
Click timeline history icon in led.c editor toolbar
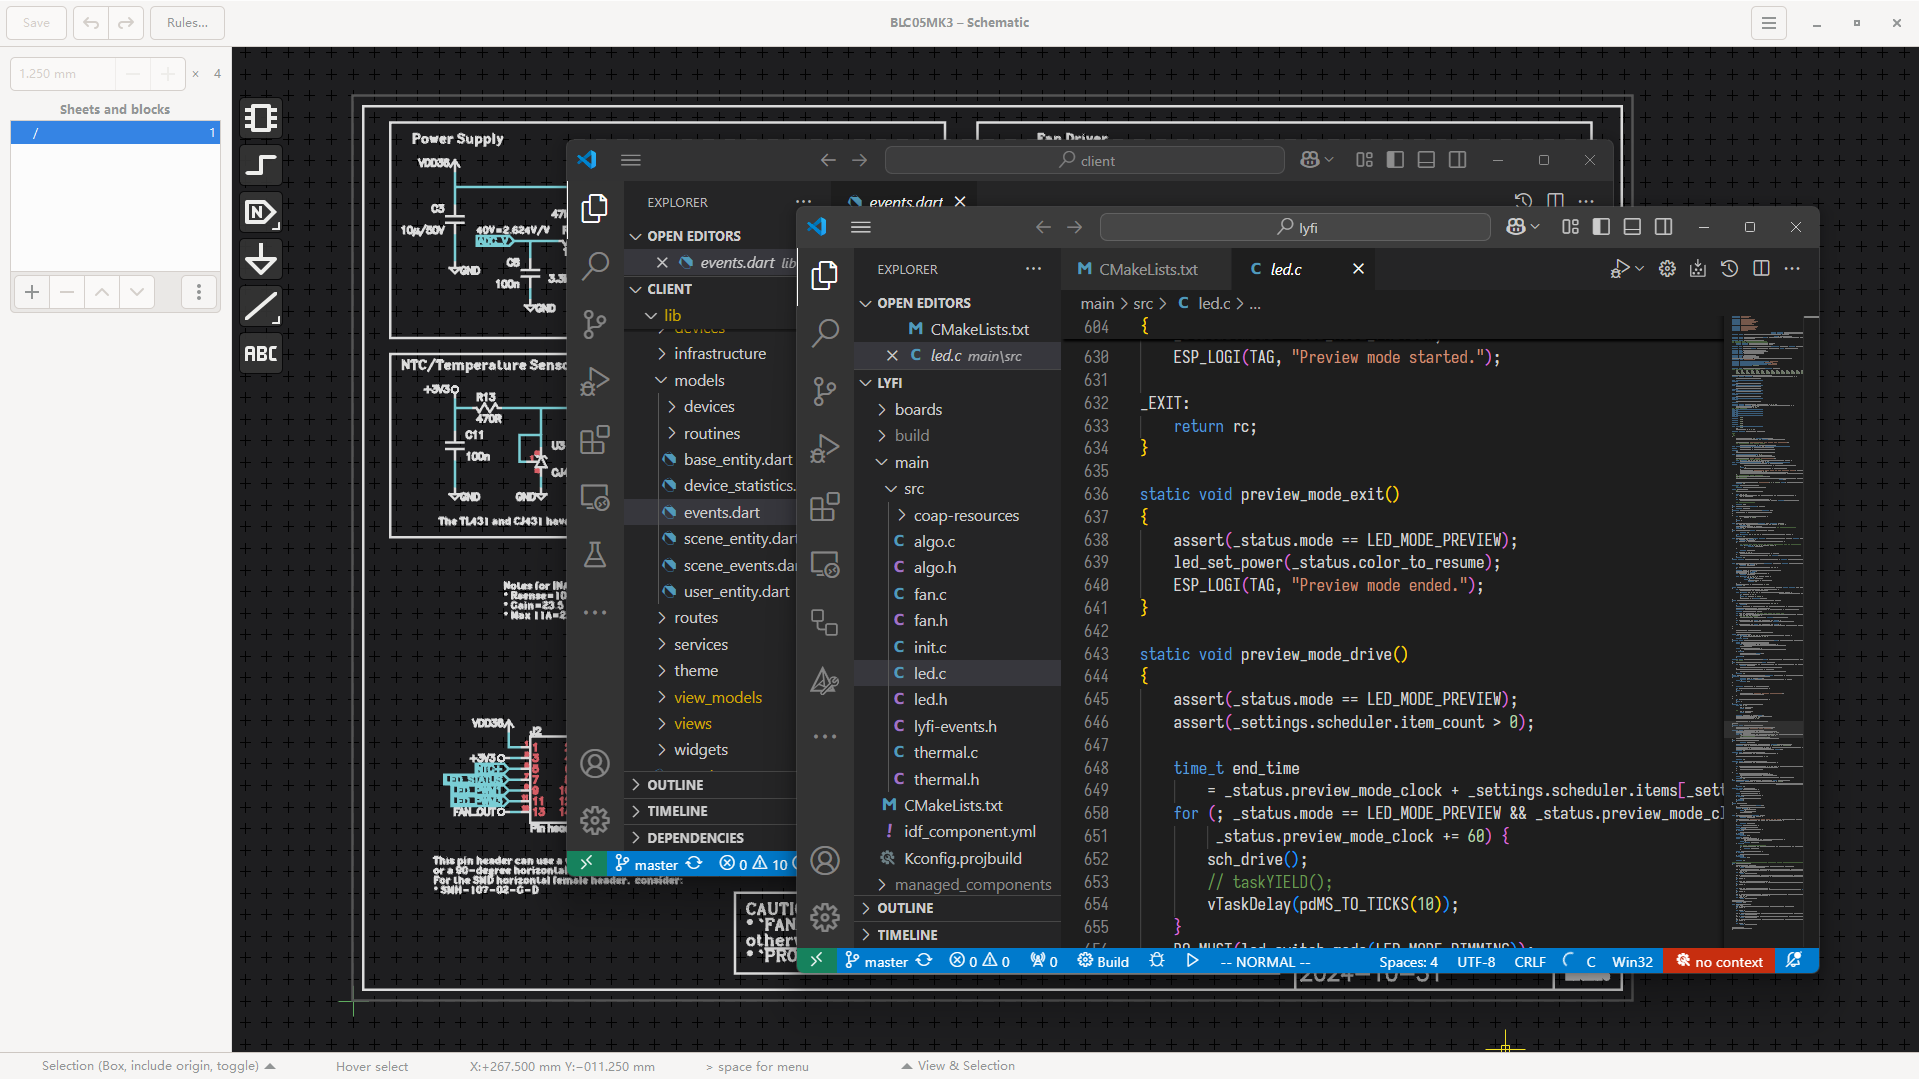1730,269
